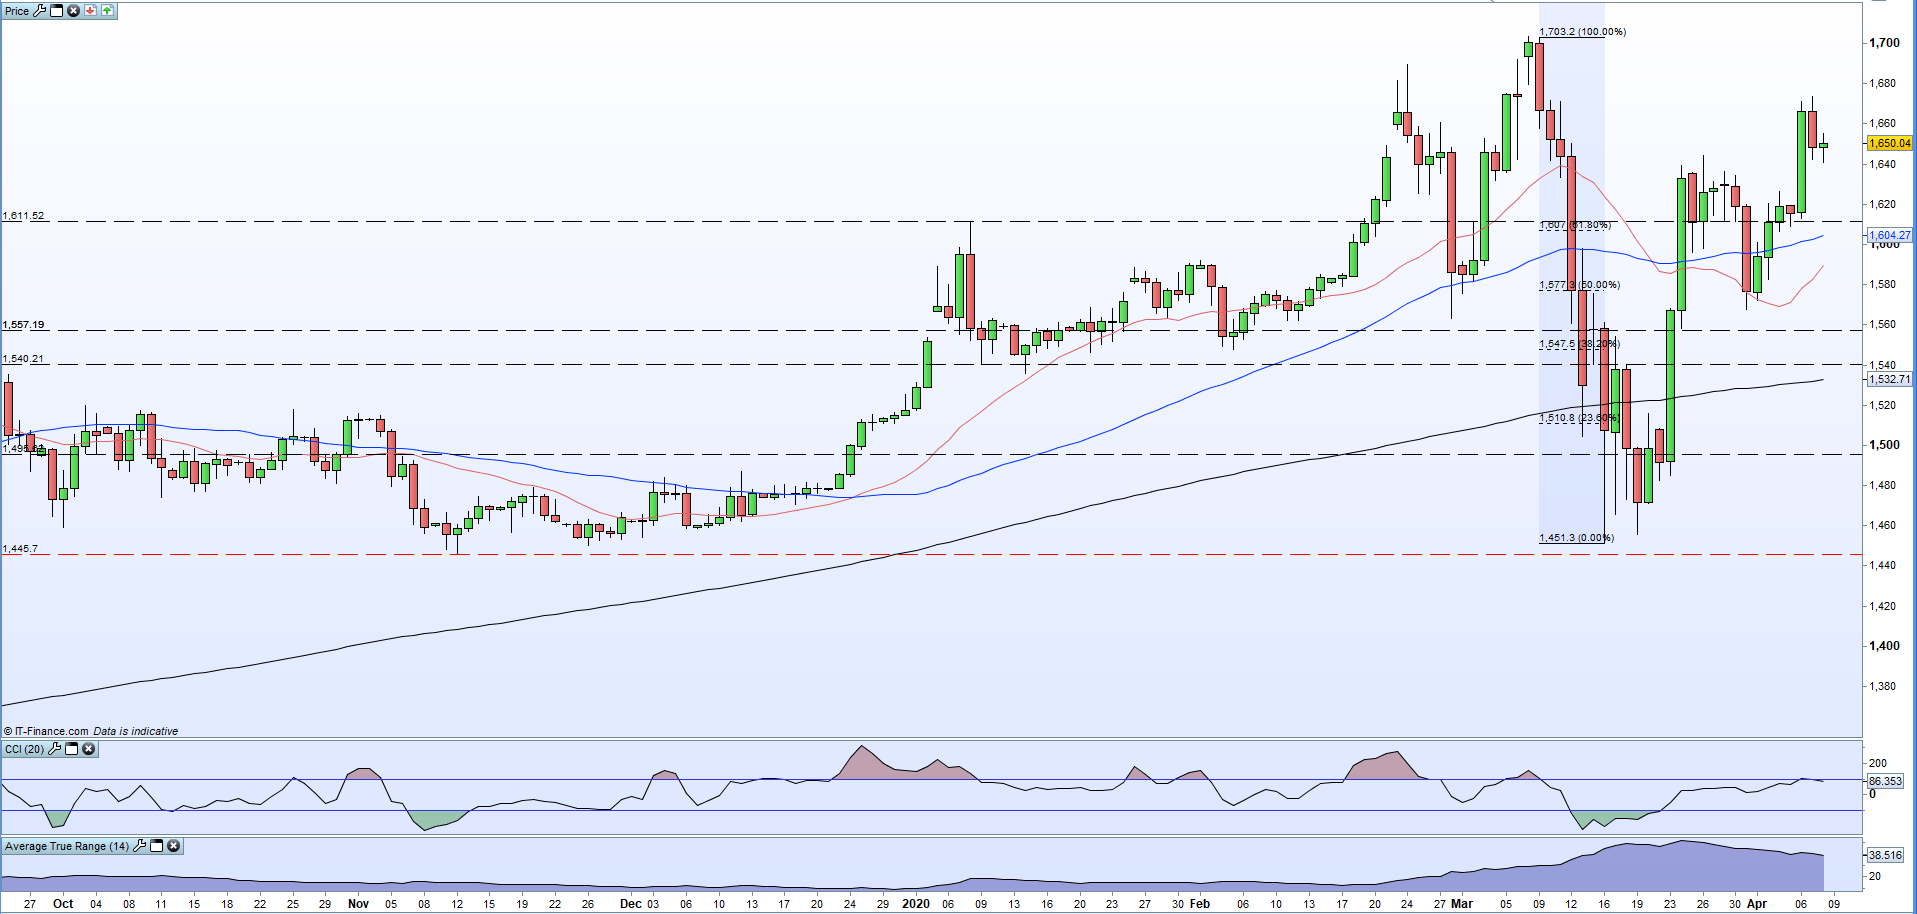Click Fibonacci 1,547.5 (38.20%) label
The height and width of the screenshot is (914, 1917).
[x=1579, y=344]
